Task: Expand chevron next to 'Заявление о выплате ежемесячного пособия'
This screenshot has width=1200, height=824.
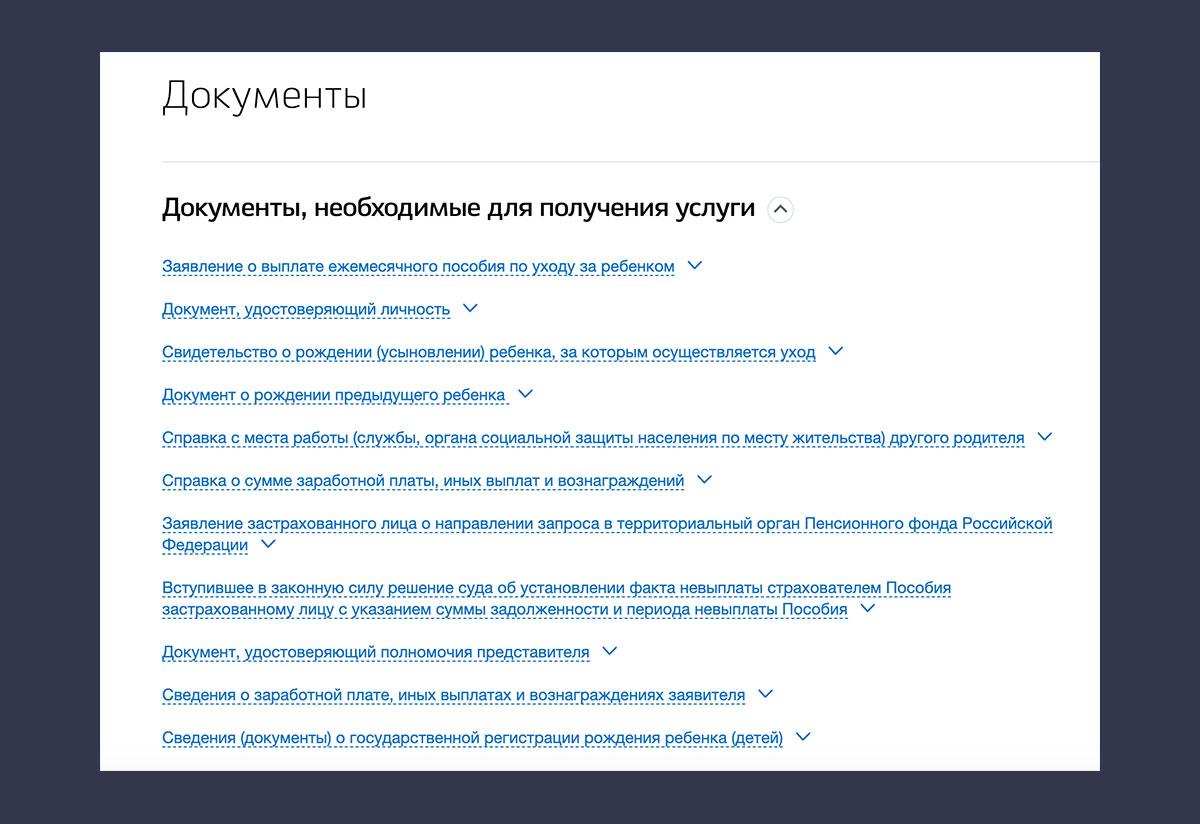Action: (695, 266)
